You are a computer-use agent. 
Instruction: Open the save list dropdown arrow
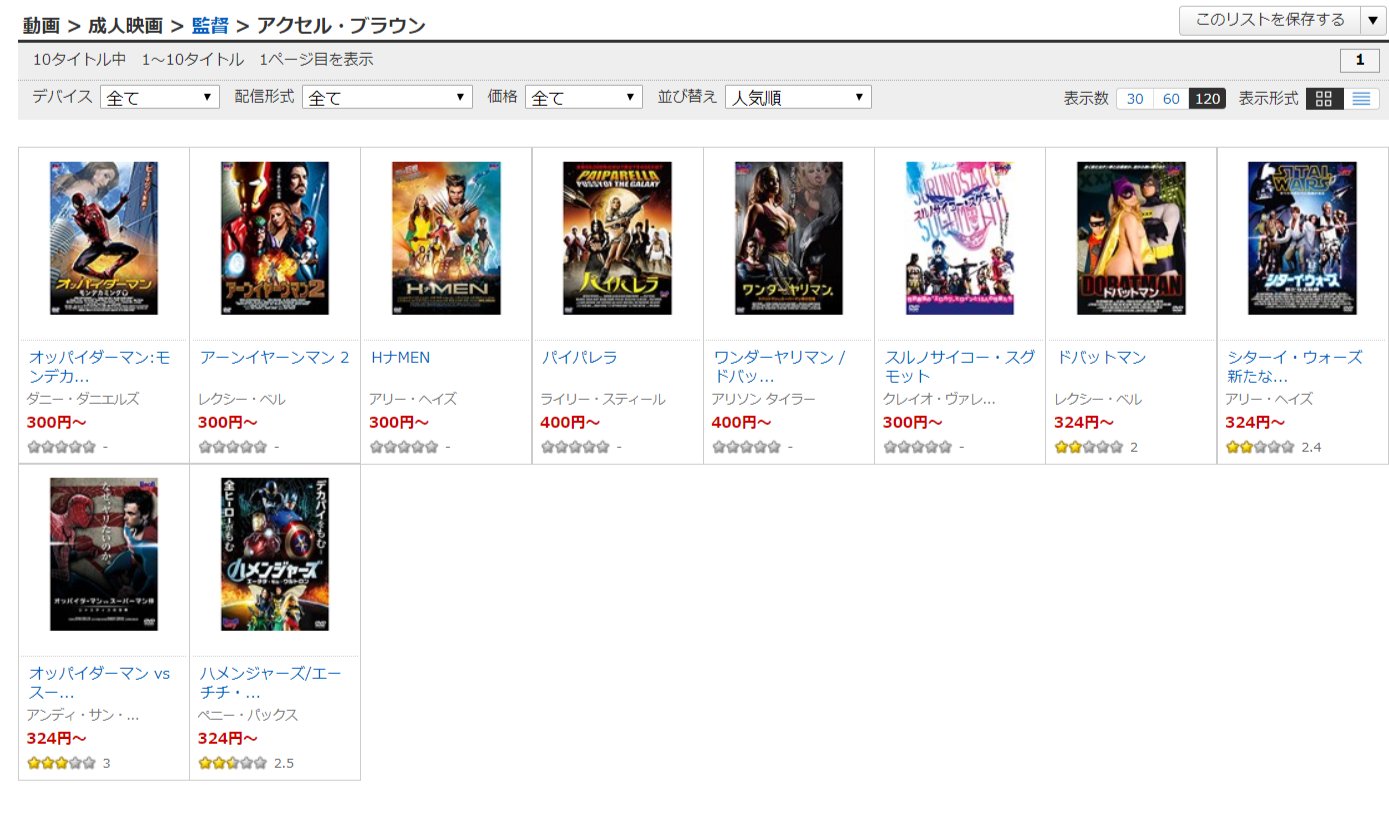[x=1372, y=20]
